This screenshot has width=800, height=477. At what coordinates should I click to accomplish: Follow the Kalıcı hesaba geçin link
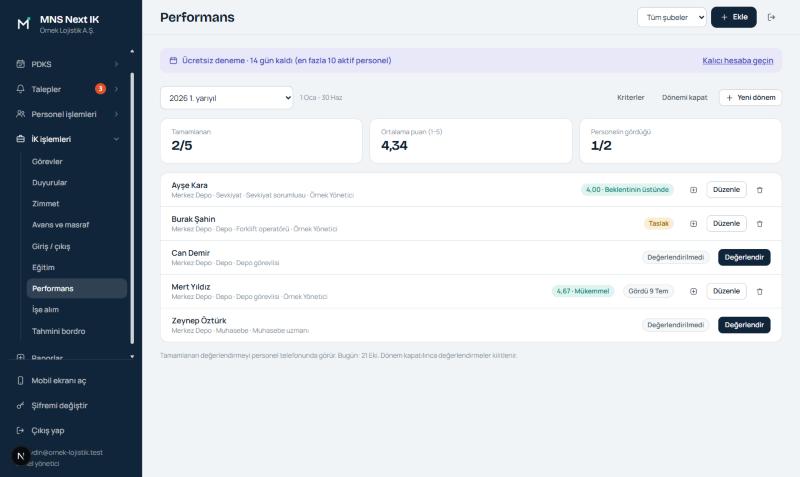pos(737,60)
